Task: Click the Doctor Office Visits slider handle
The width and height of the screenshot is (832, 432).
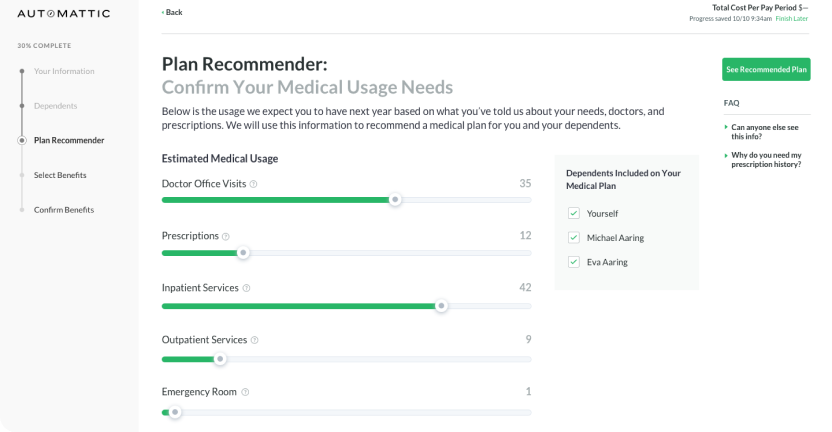Action: (x=395, y=200)
